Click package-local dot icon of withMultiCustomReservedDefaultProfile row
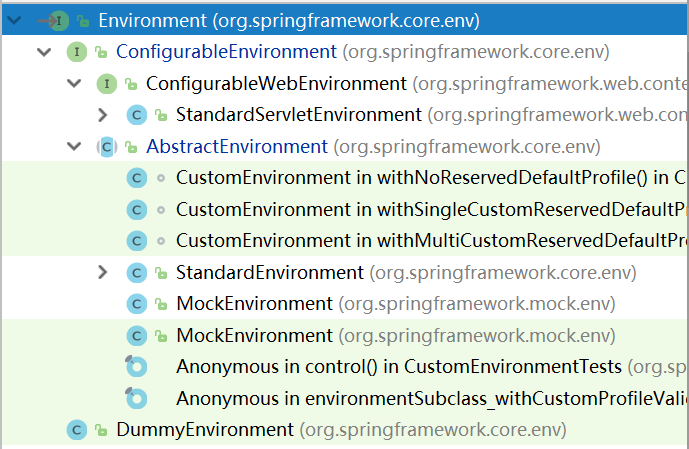The image size is (689, 449). (x=161, y=241)
